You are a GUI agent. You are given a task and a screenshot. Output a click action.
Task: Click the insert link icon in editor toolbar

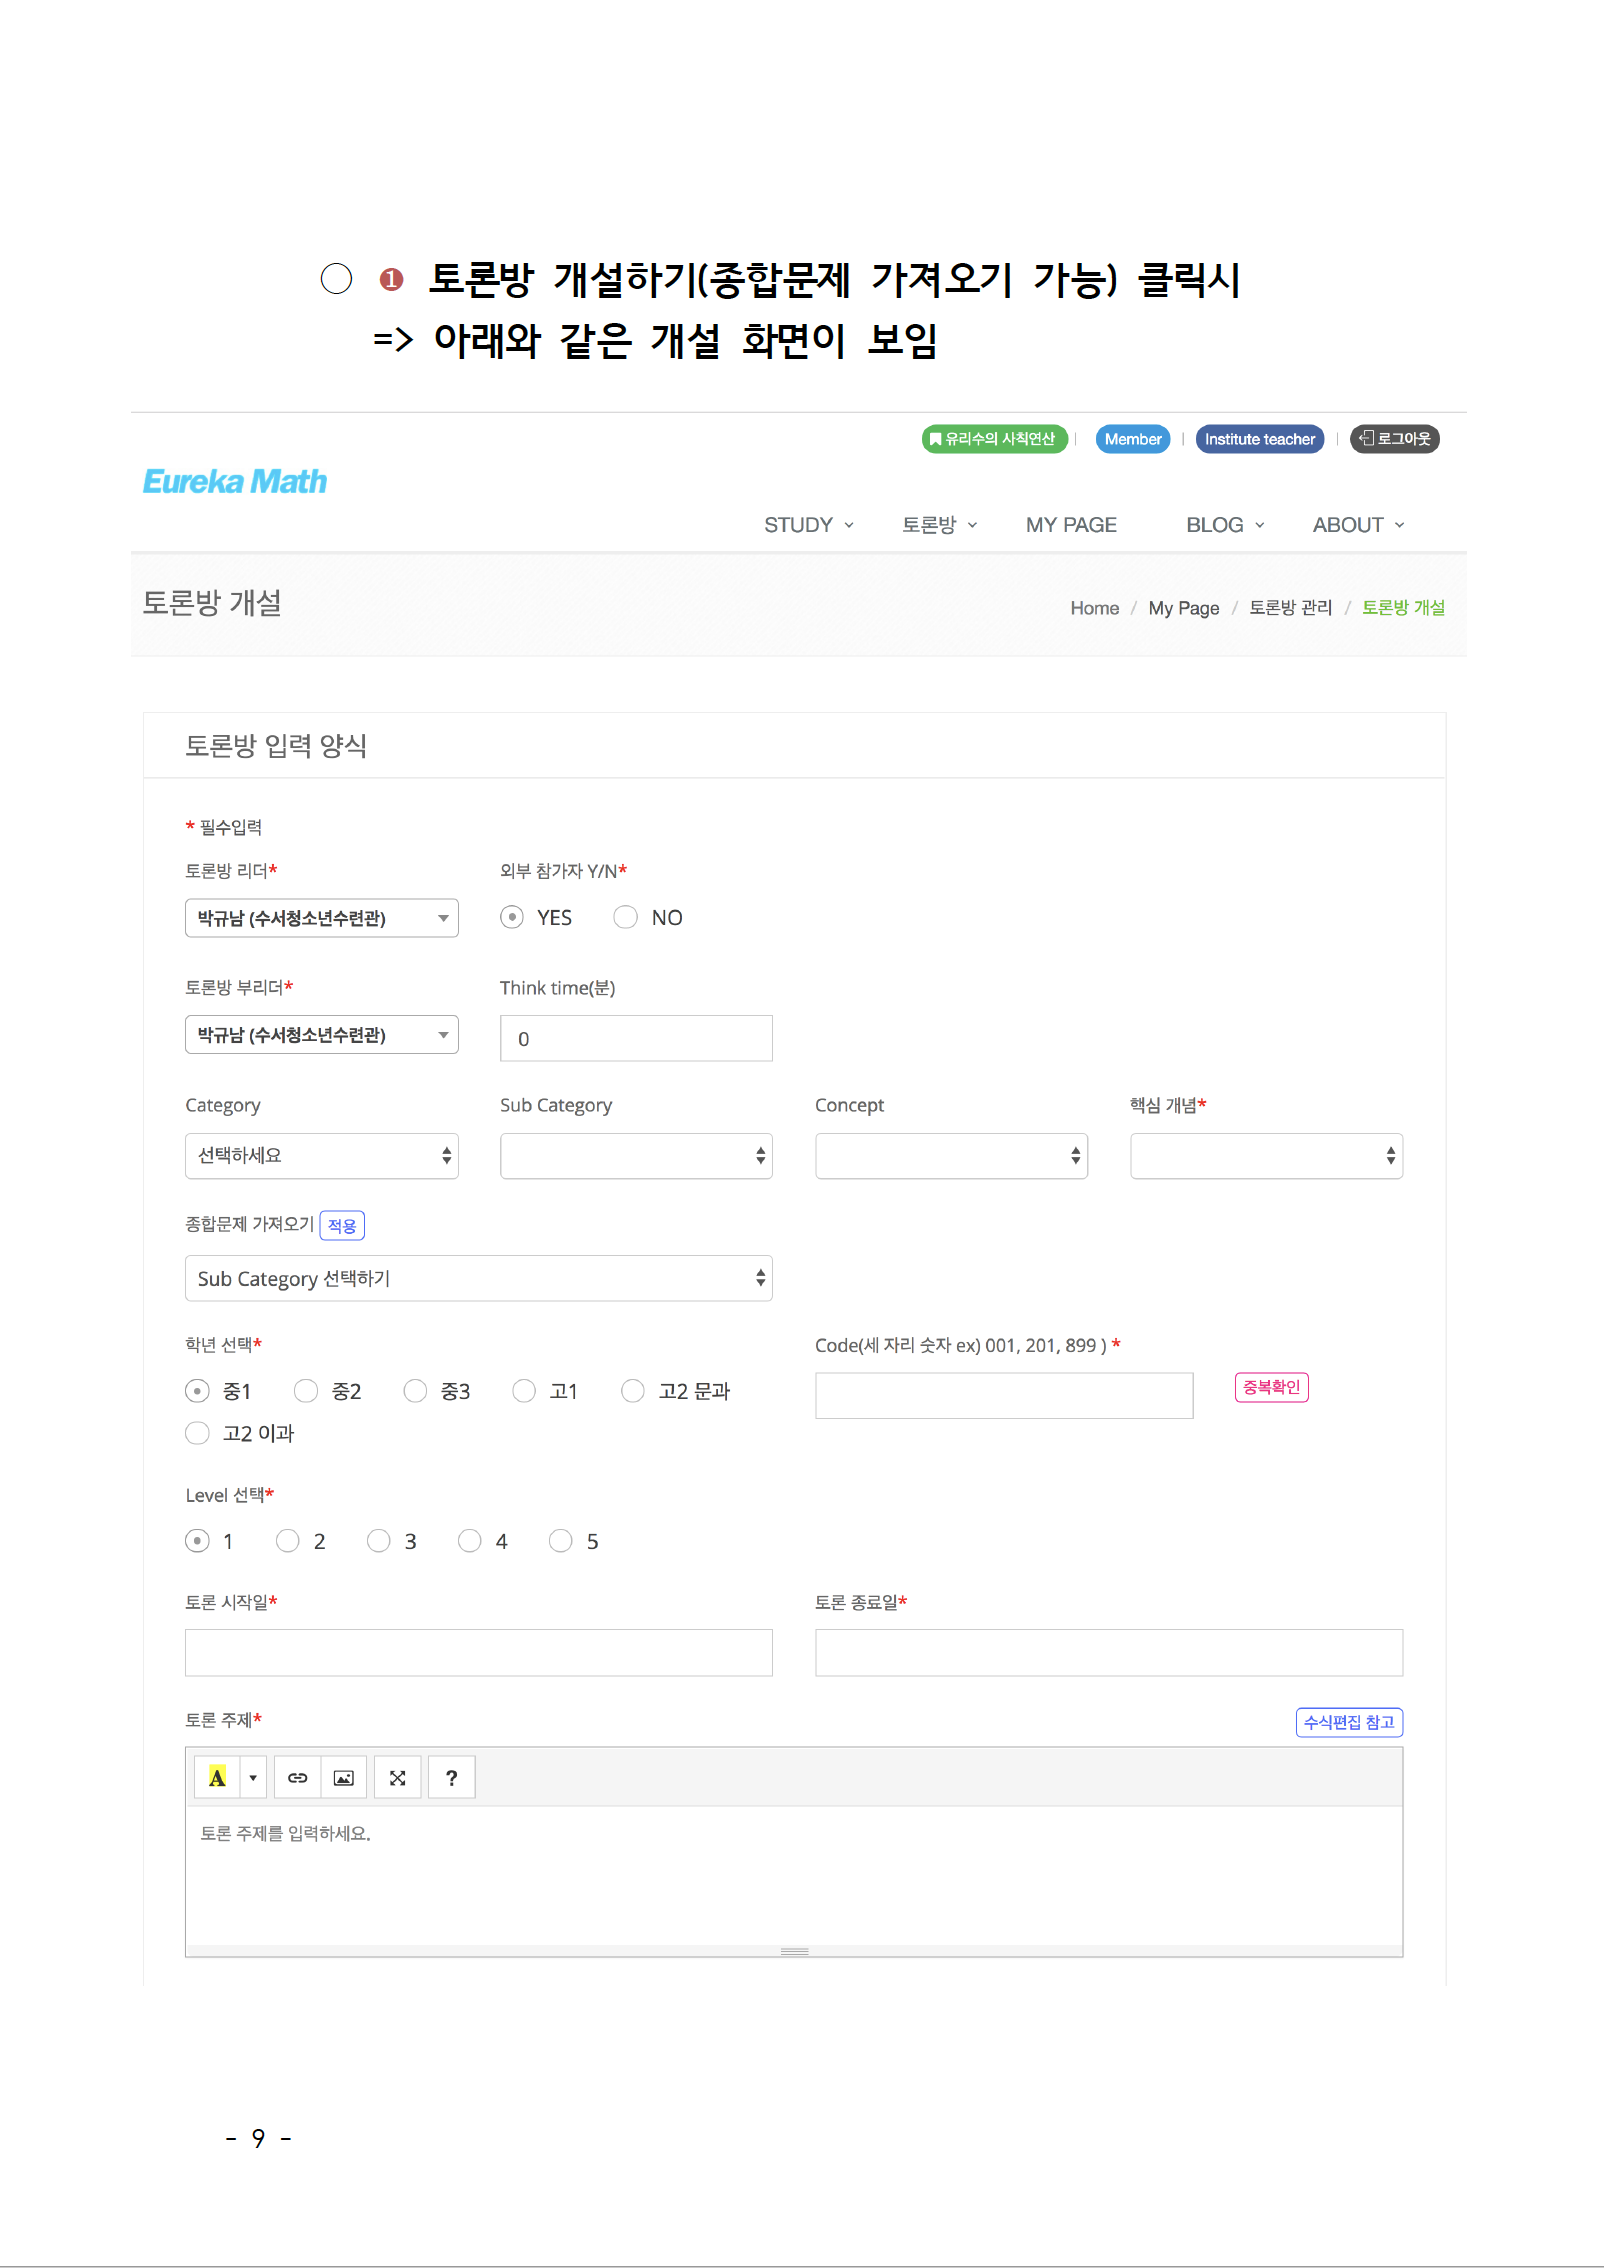(x=297, y=1777)
